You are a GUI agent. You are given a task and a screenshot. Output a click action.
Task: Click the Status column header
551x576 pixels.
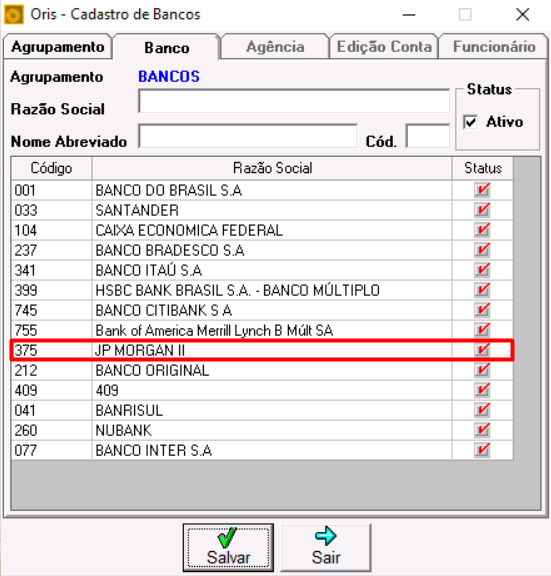pyautogui.click(x=483, y=168)
